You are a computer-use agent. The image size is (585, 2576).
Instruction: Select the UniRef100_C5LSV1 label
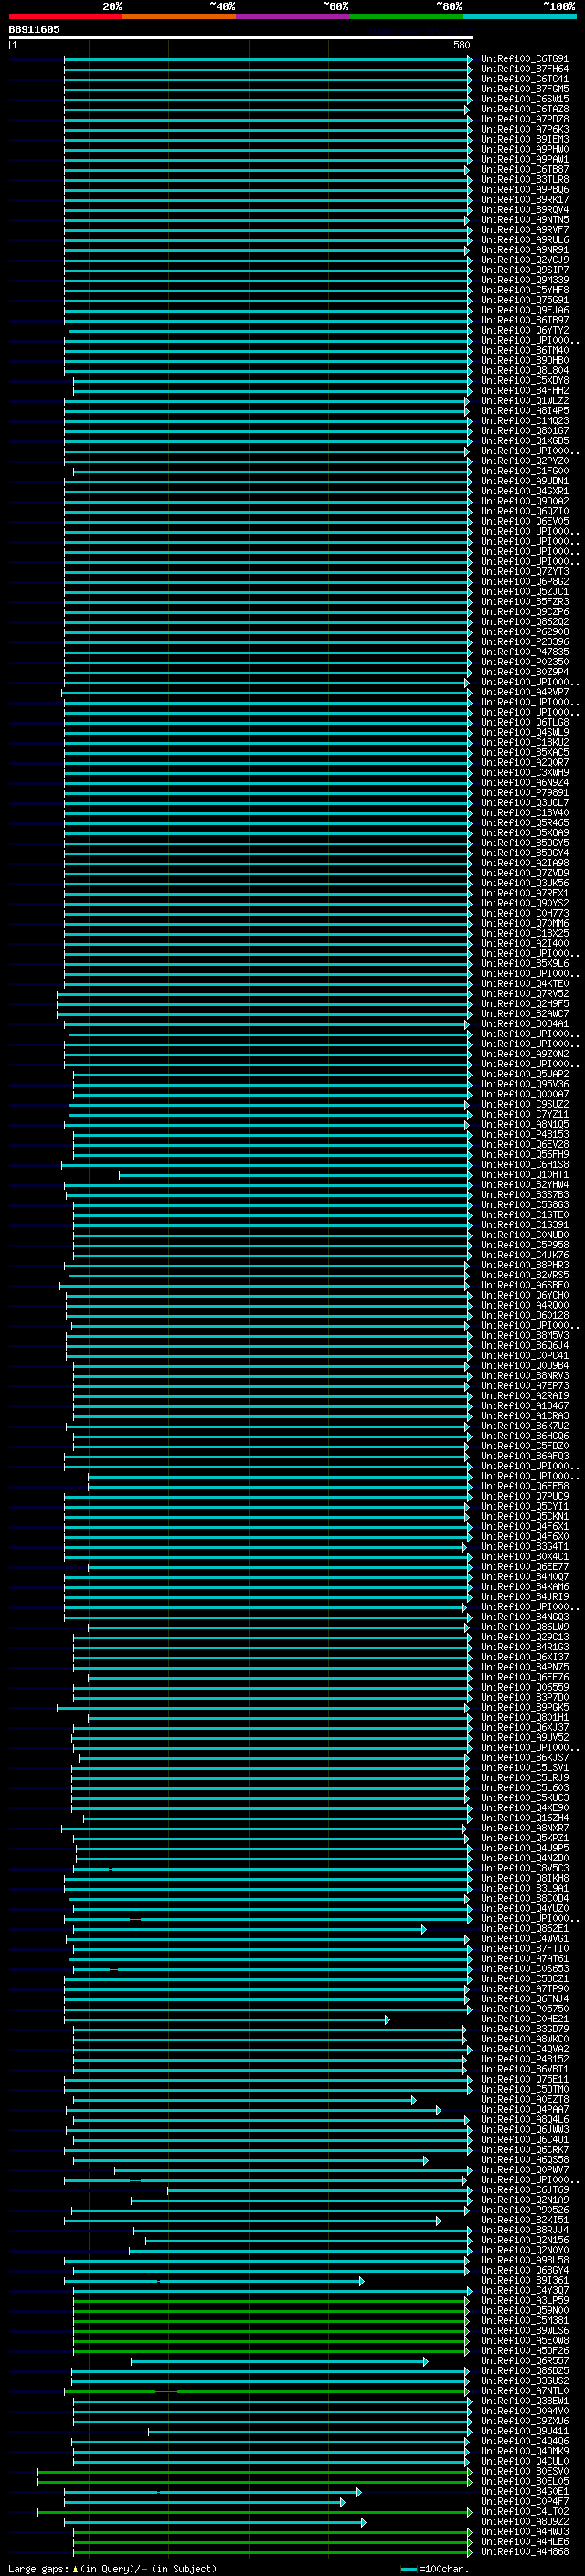pyautogui.click(x=524, y=1767)
